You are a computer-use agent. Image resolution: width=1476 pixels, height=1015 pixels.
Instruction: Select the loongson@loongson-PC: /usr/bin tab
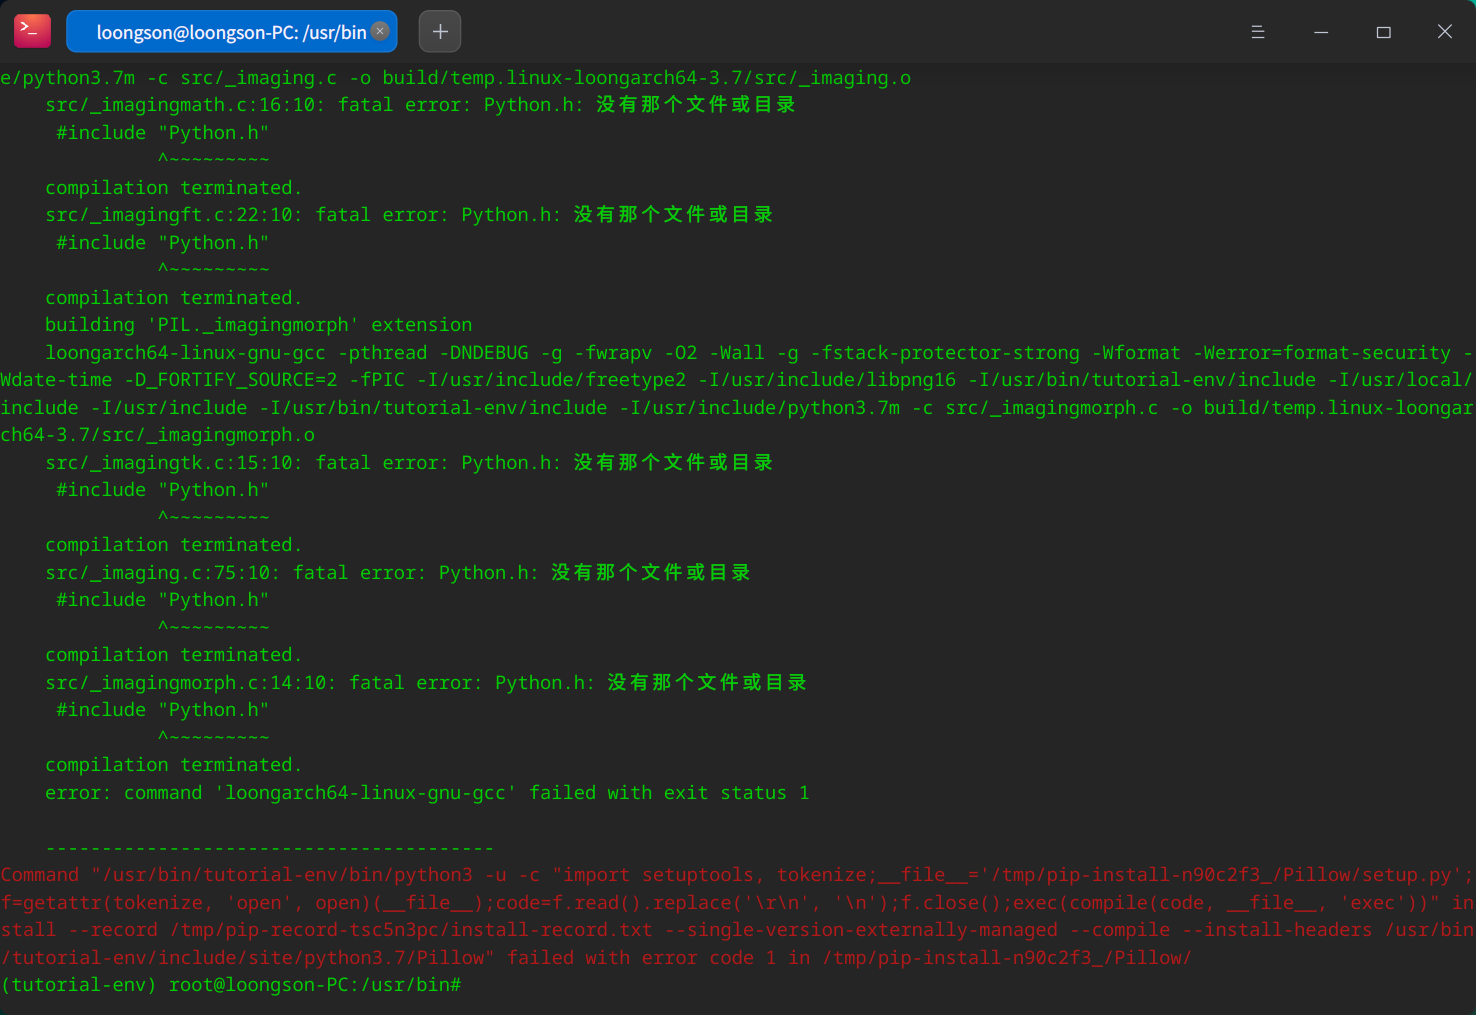[230, 32]
